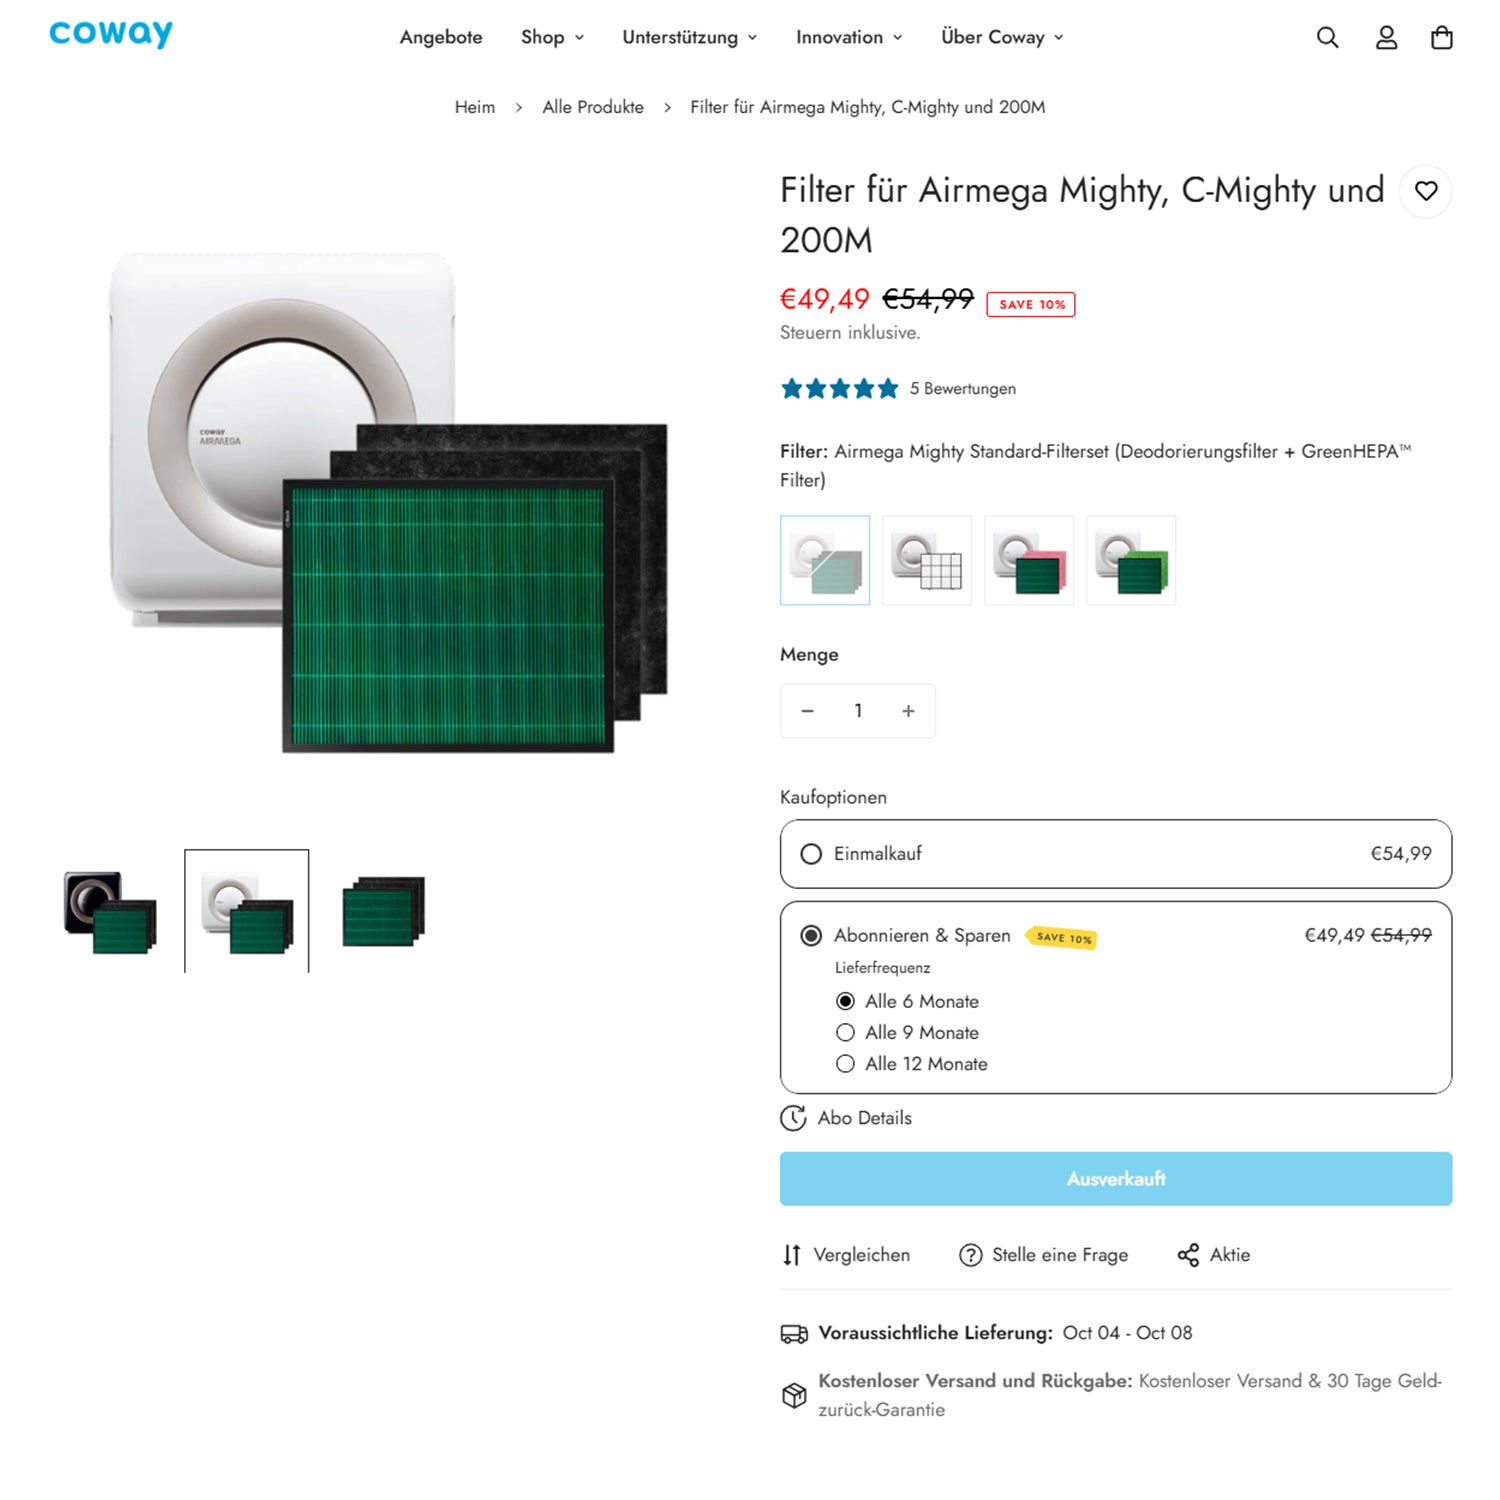Screen dimensions: 1500x1500
Task: Expand the Shop dropdown menu
Action: pyautogui.click(x=552, y=38)
